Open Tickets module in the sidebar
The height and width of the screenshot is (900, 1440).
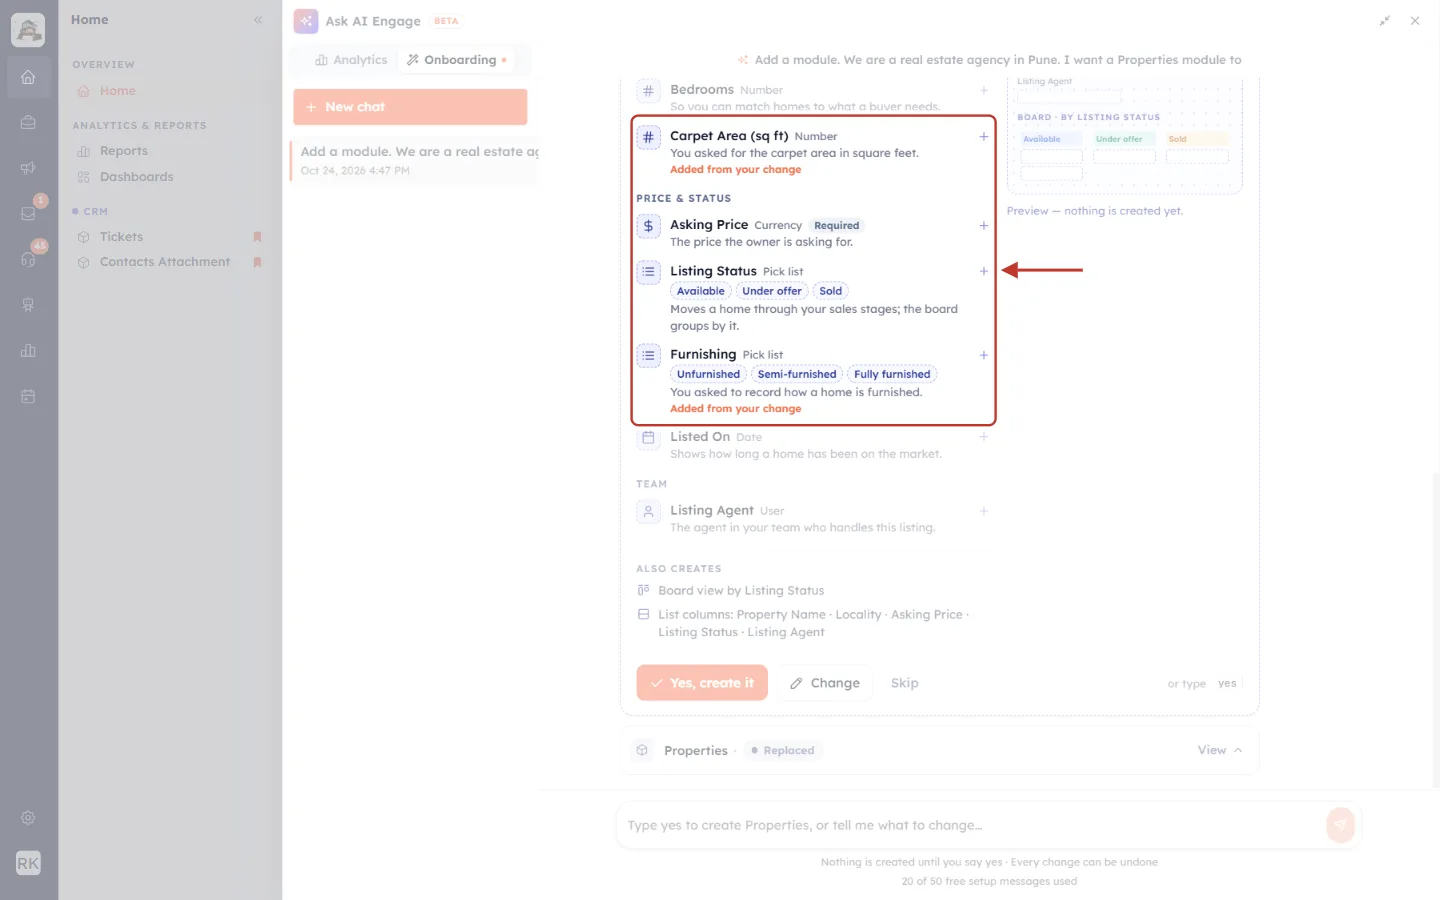click(x=122, y=237)
